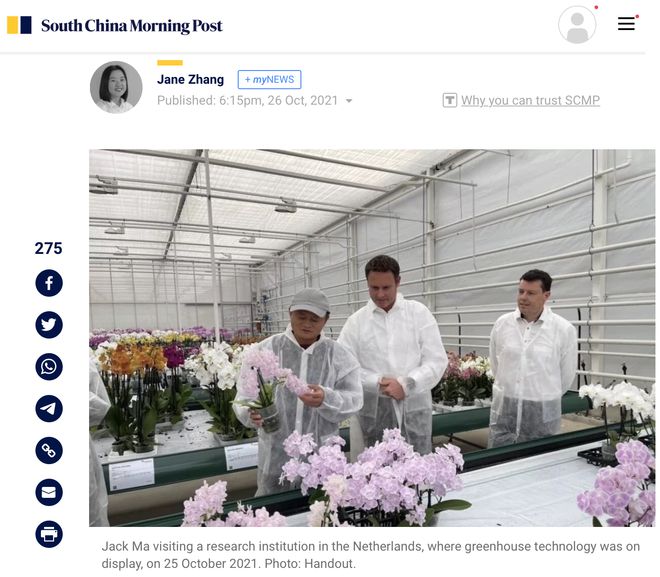Open user account profile icon
The width and height of the screenshot is (660, 577).
pos(577,24)
